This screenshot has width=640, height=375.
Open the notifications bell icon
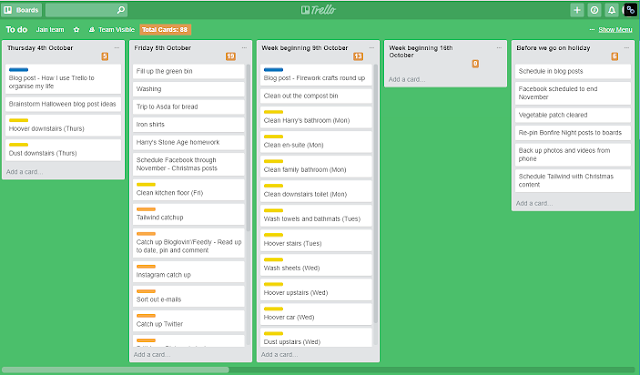(x=611, y=10)
